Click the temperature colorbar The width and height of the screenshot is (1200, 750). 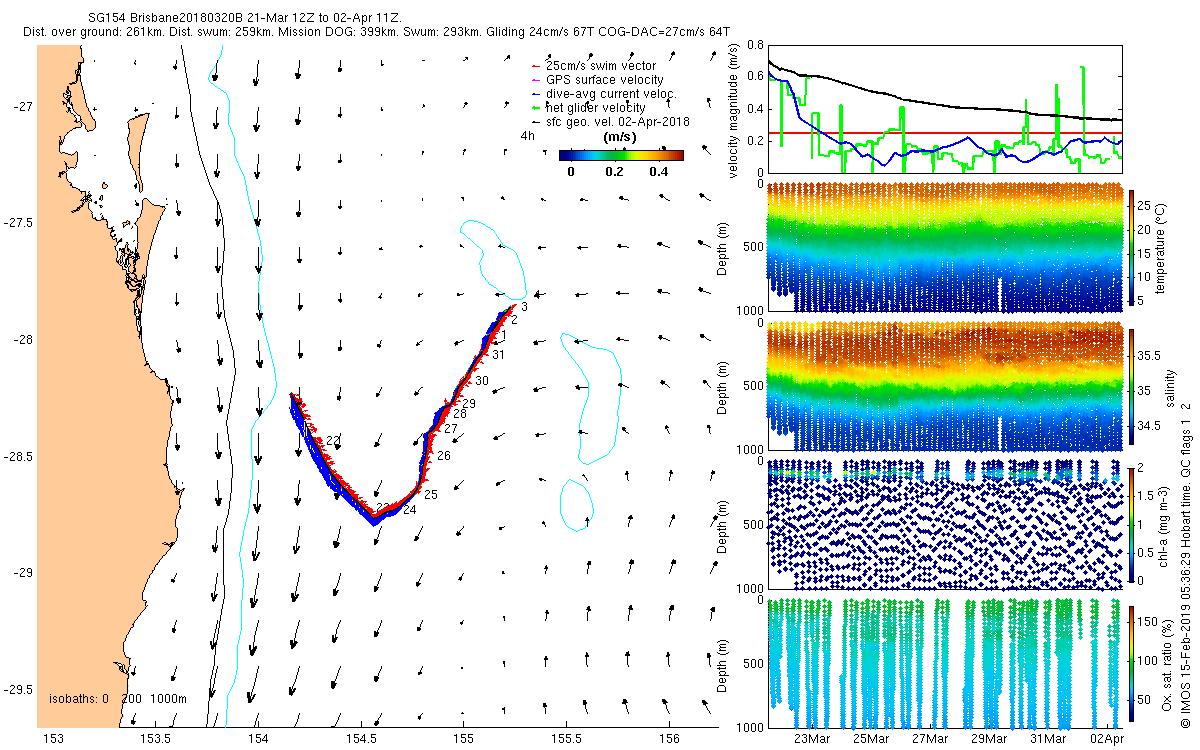(x=1132, y=246)
